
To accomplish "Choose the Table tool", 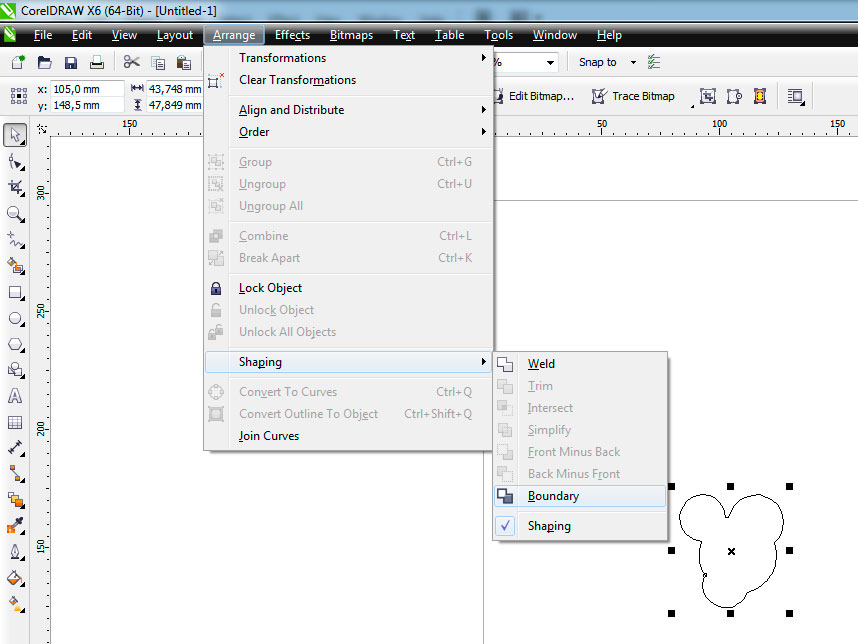I will (x=15, y=422).
